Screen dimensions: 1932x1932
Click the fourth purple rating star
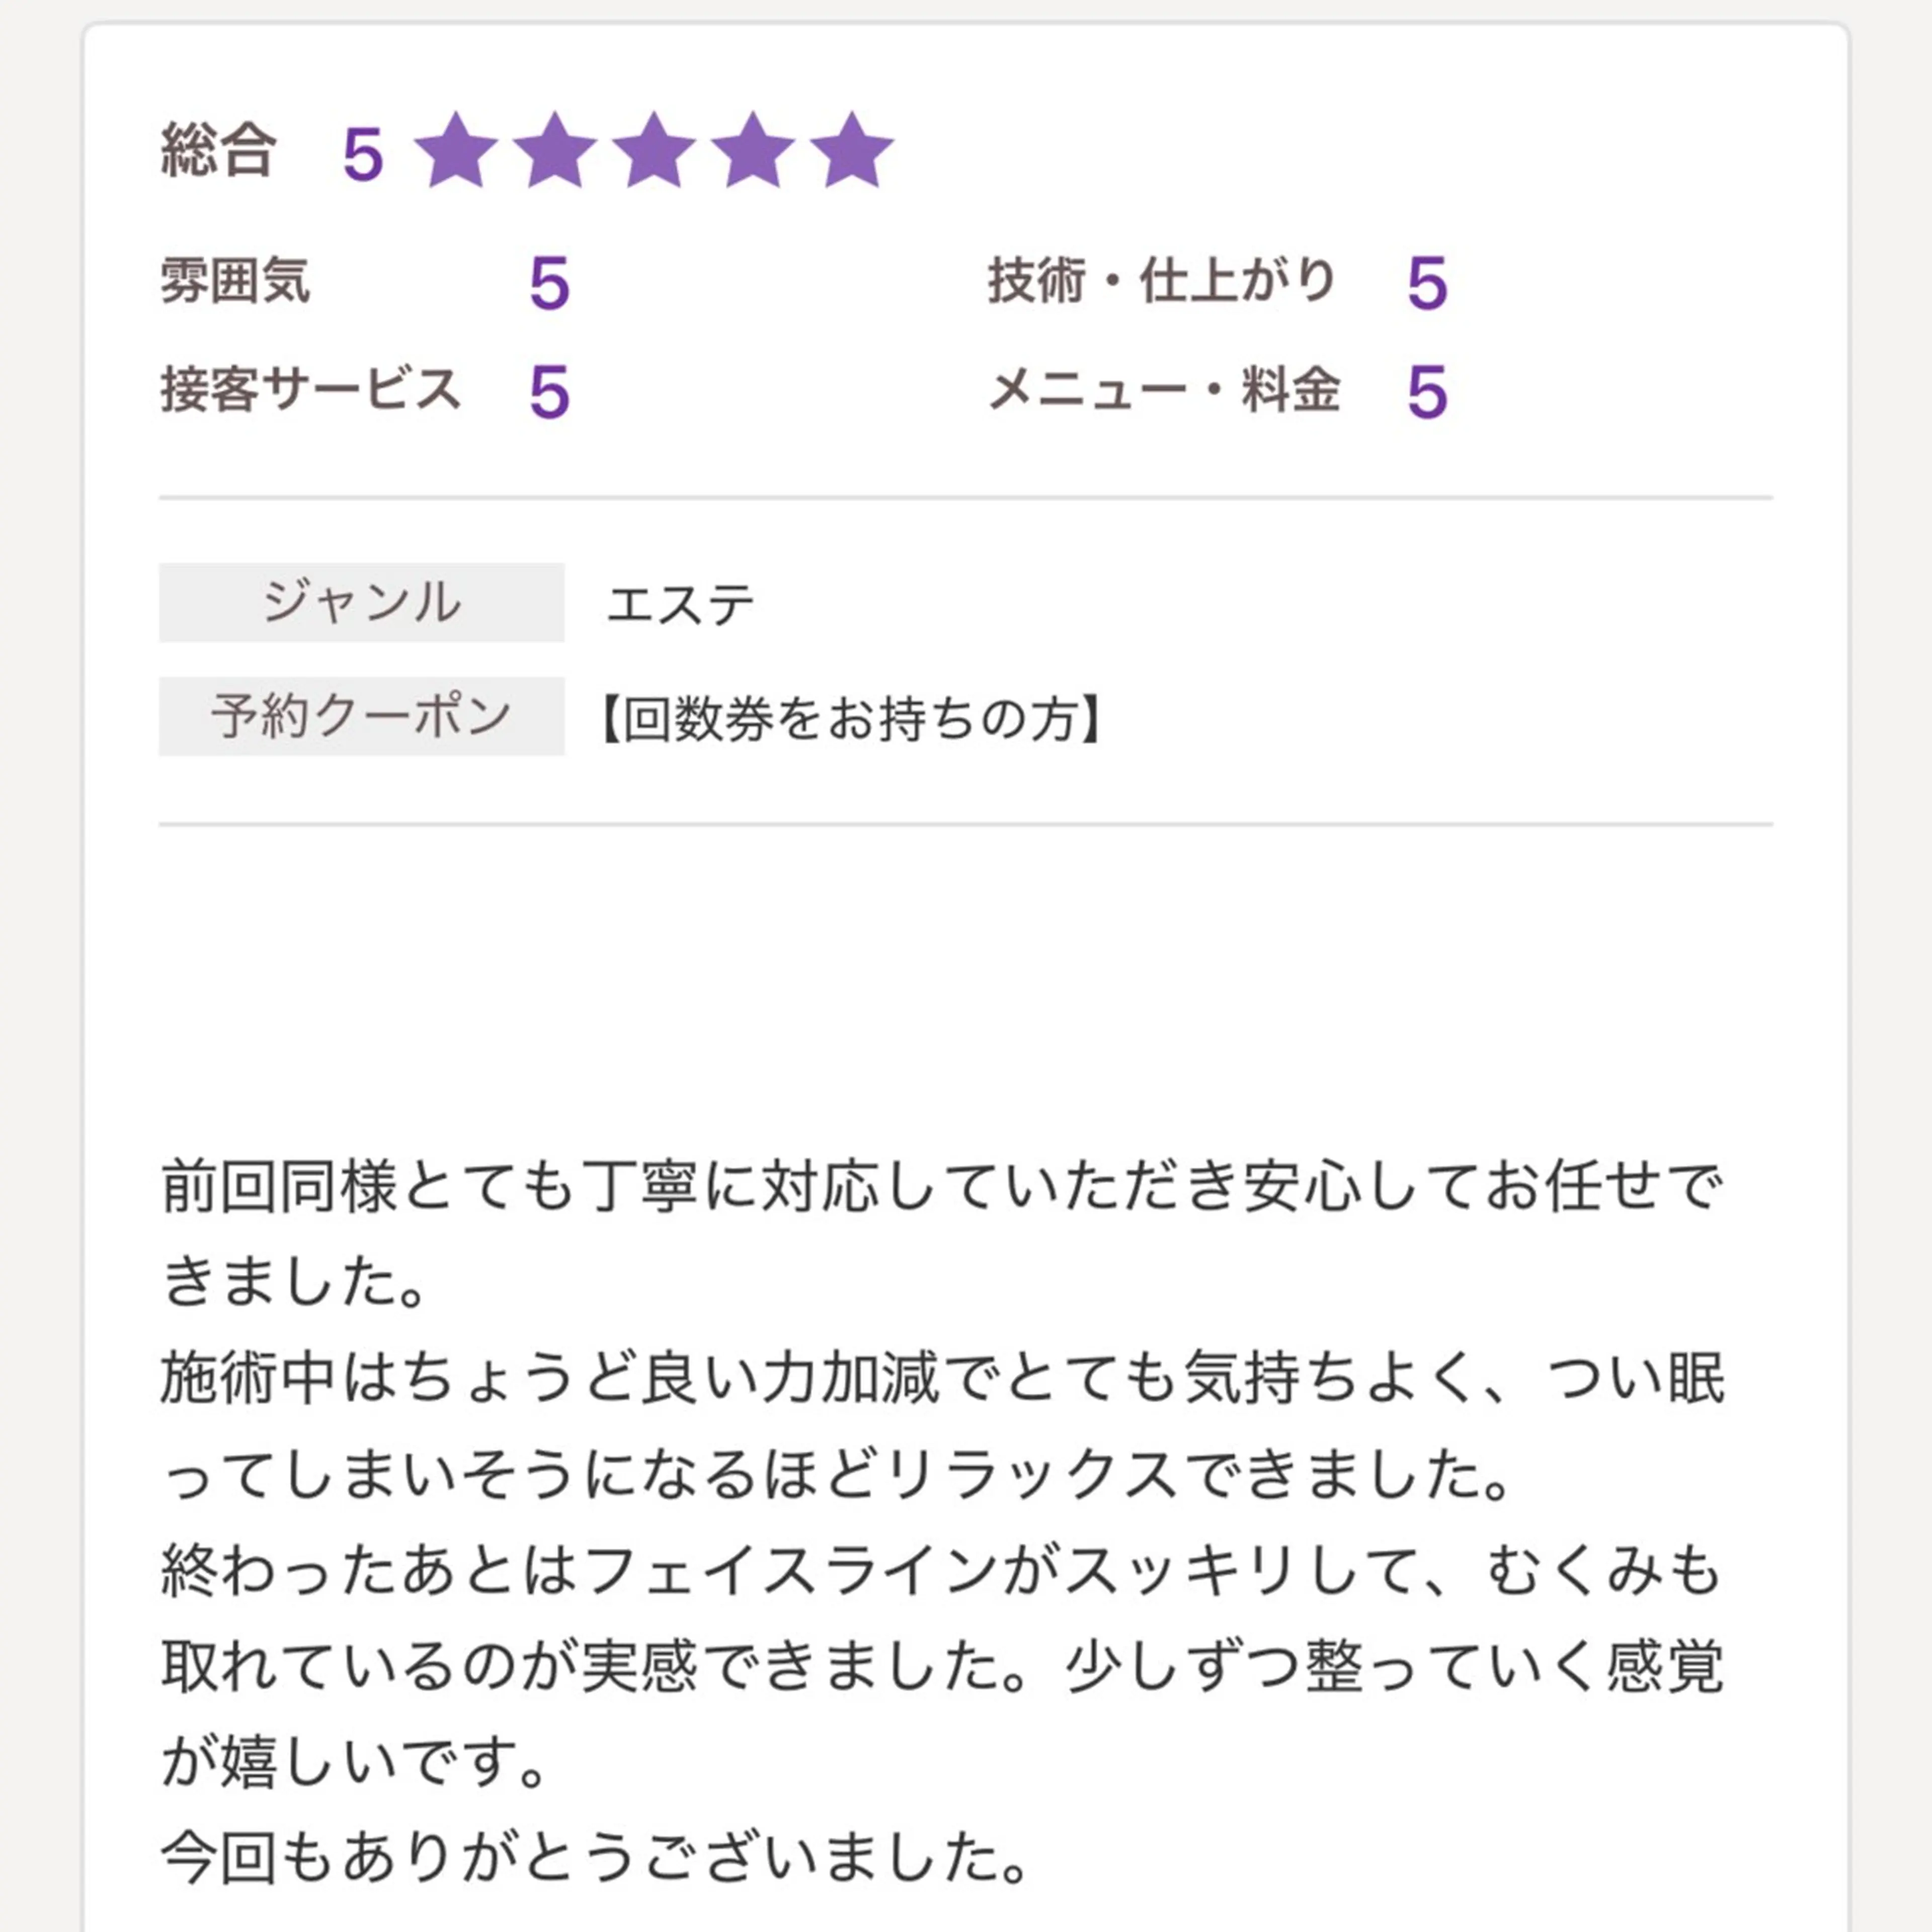(x=753, y=151)
